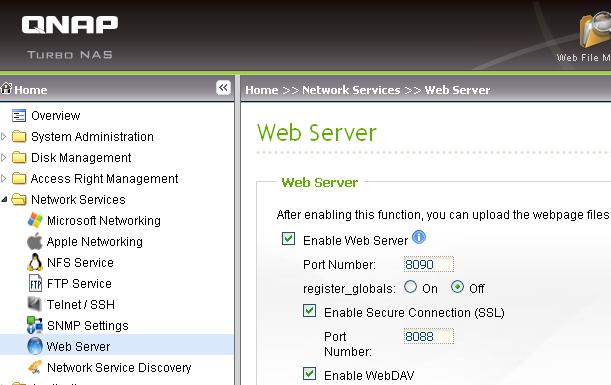This screenshot has height=385, width=611.
Task: Click the Network Services open folder icon
Action: [x=19, y=200]
